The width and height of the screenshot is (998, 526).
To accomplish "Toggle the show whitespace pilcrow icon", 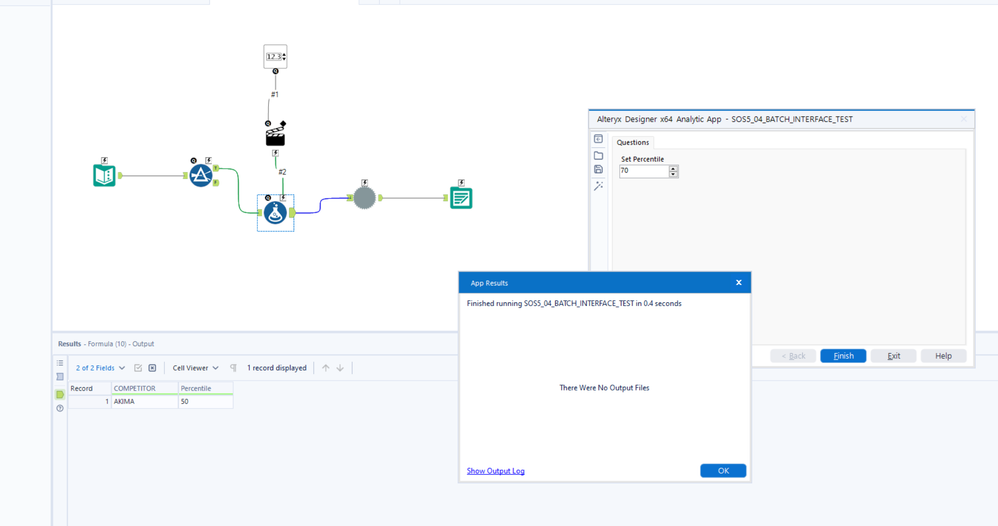I will [x=234, y=368].
